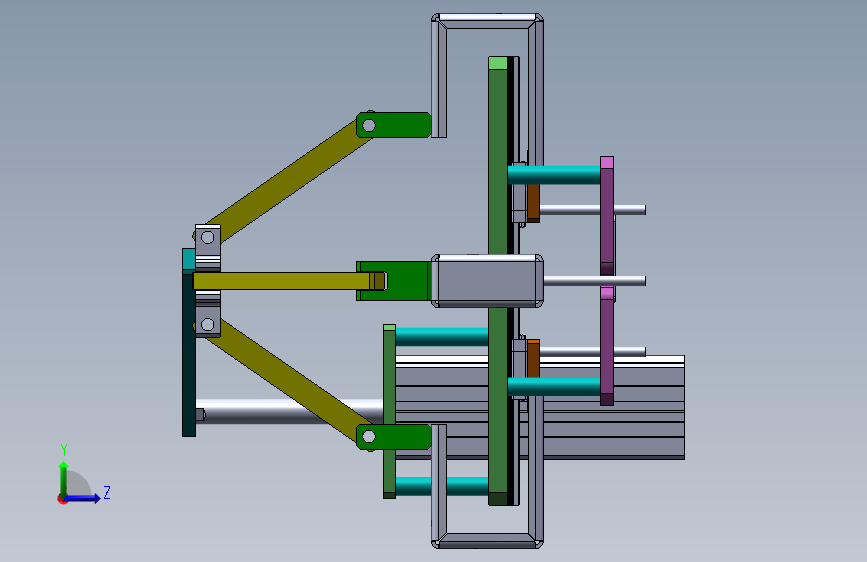Select the long gray horizontal shaft at bottom left
The height and width of the screenshot is (562, 867).
[289, 412]
